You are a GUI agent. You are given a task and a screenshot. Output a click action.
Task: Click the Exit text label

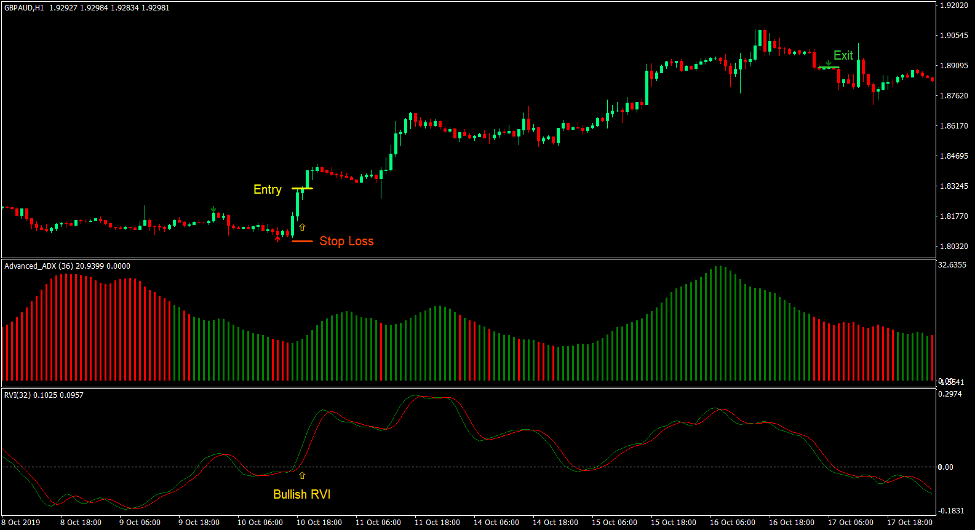(x=844, y=56)
